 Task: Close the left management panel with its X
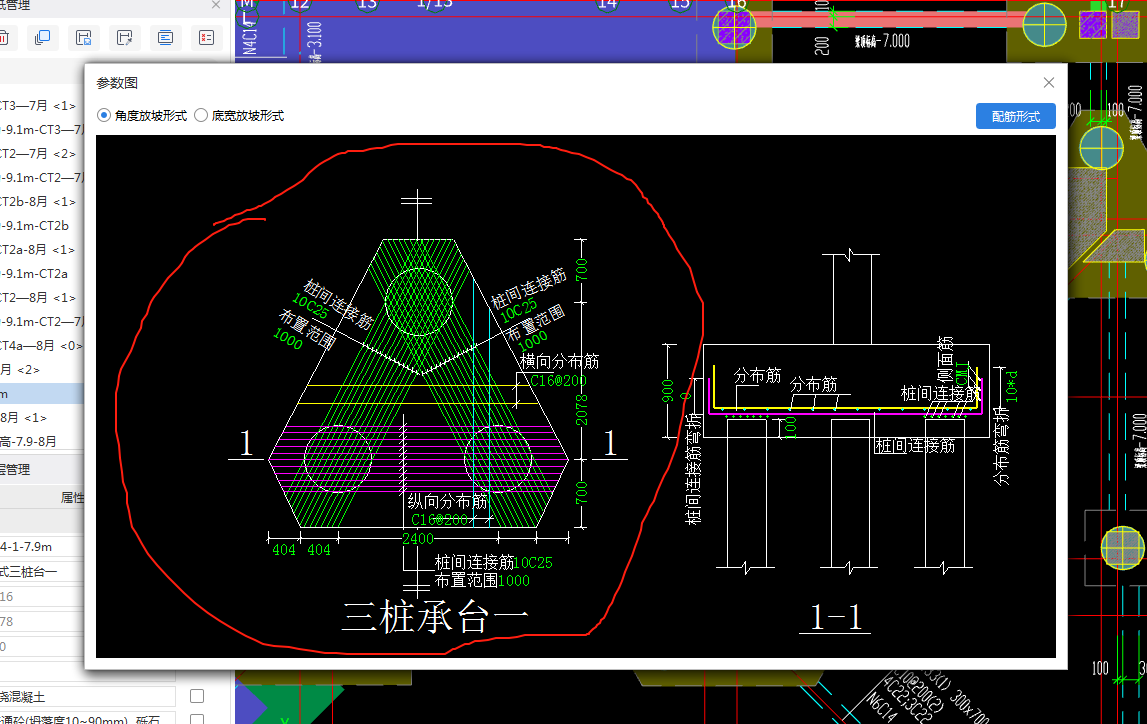pyautogui.click(x=216, y=5)
